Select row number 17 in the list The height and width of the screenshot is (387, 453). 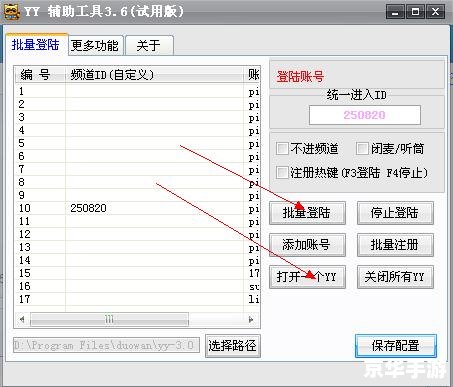pos(138,299)
